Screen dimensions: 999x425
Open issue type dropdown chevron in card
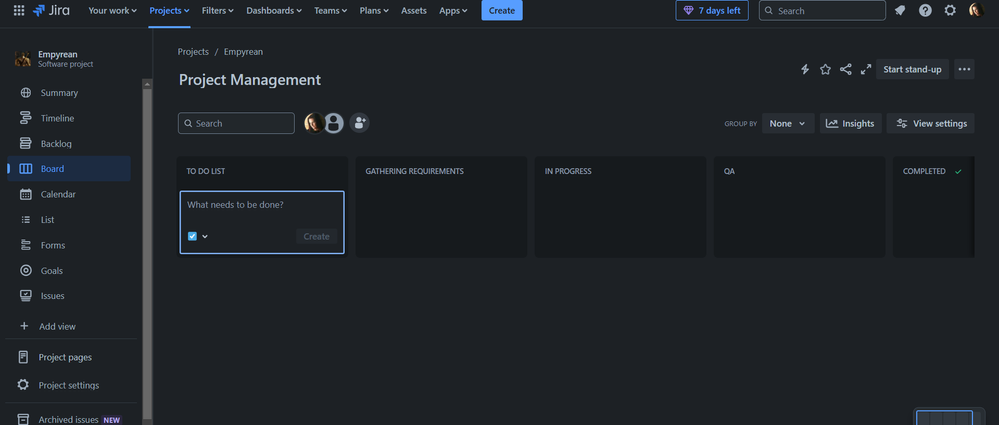coord(205,236)
